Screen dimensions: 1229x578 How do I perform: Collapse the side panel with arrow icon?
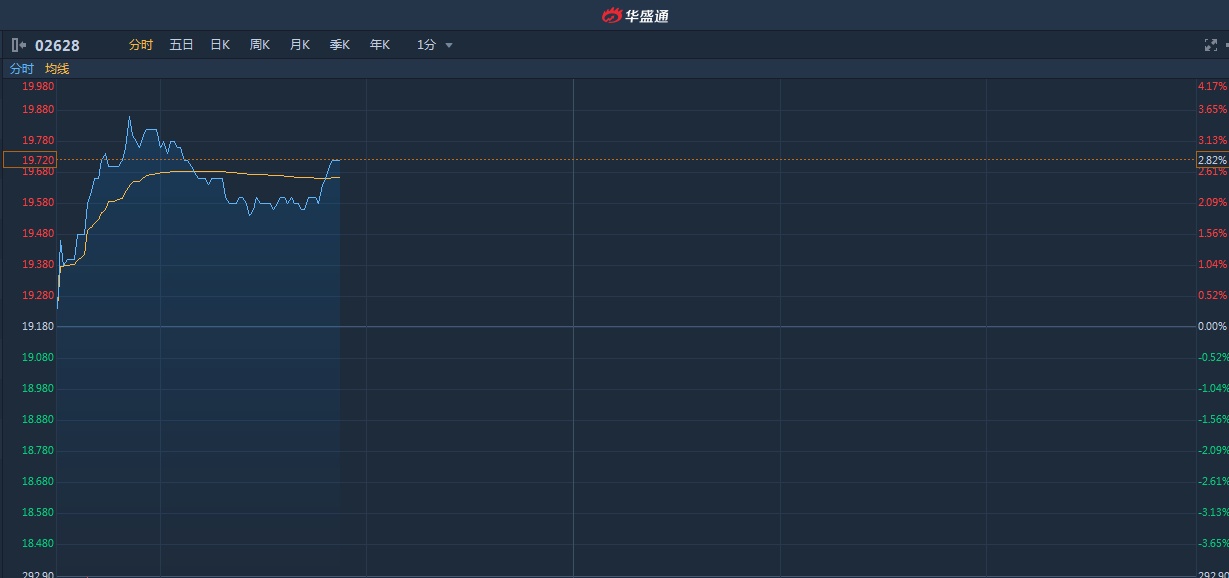tap(19, 45)
